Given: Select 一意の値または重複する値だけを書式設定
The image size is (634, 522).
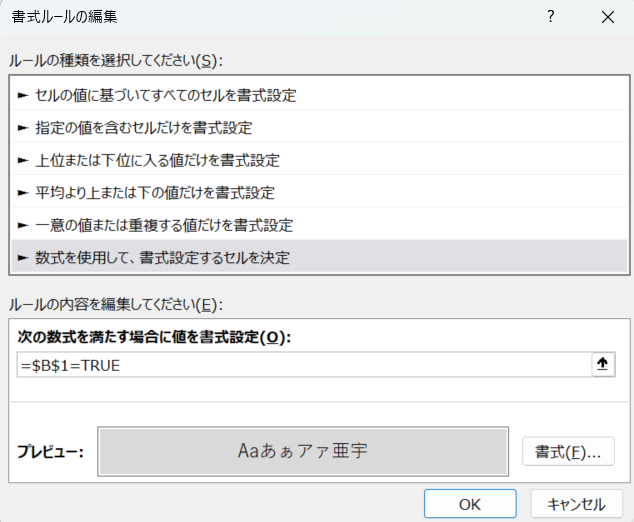Looking at the screenshot, I should (x=164, y=224).
